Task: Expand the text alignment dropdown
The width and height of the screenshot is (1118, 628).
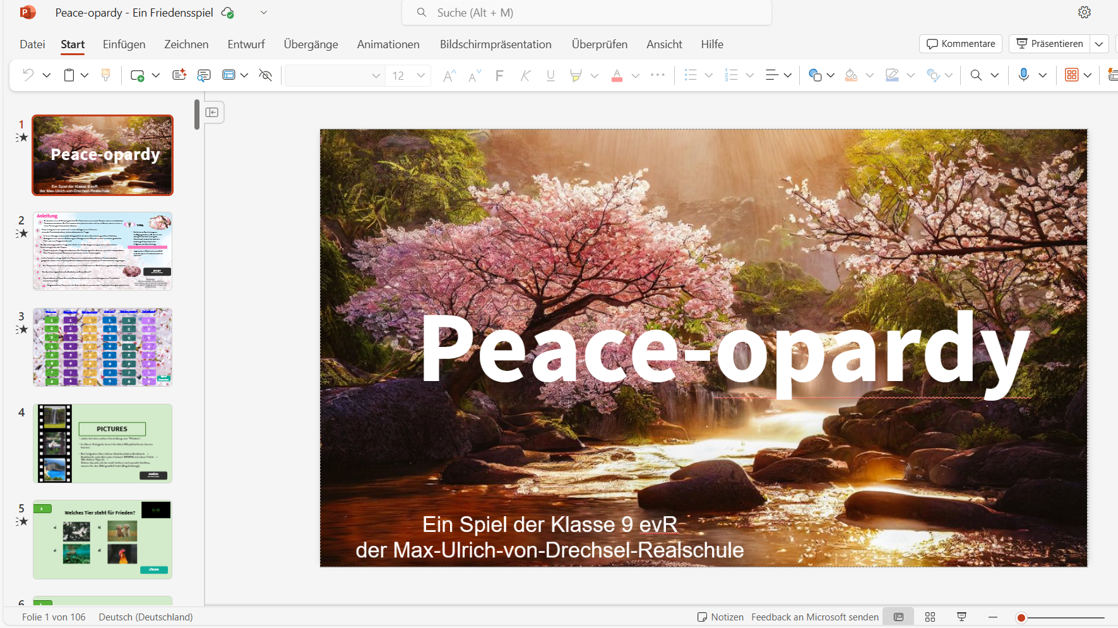Action: point(788,76)
